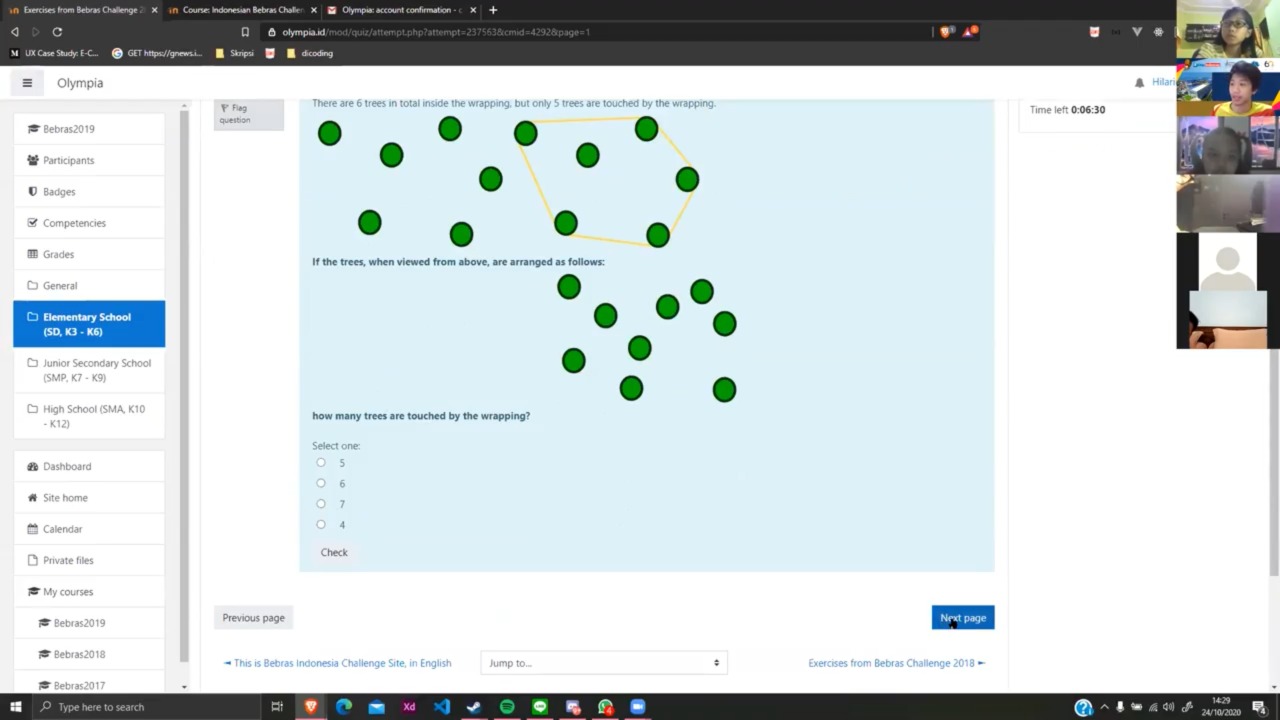Open the Bebras Indonesia Challenge Site link
Viewport: 1280px width, 720px height.
tap(338, 663)
